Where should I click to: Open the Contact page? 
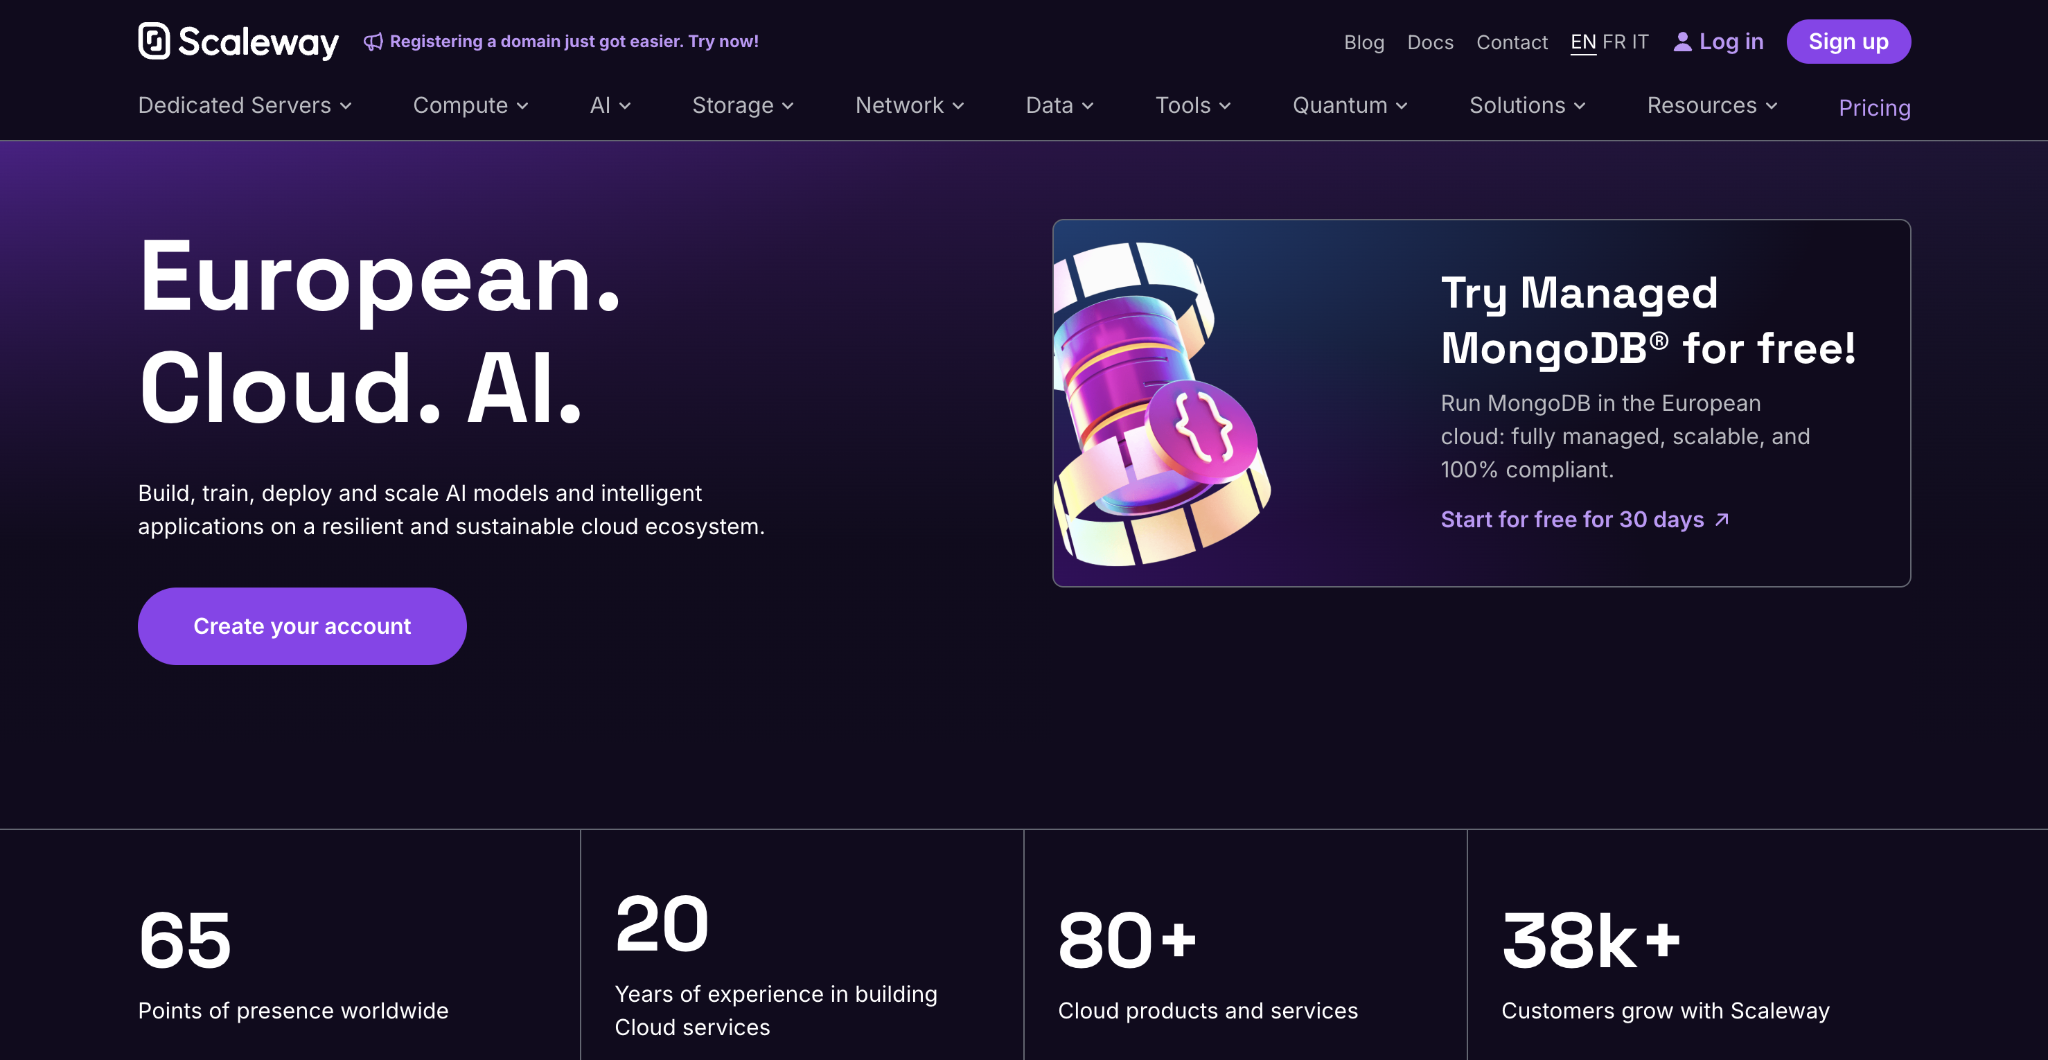click(1511, 42)
